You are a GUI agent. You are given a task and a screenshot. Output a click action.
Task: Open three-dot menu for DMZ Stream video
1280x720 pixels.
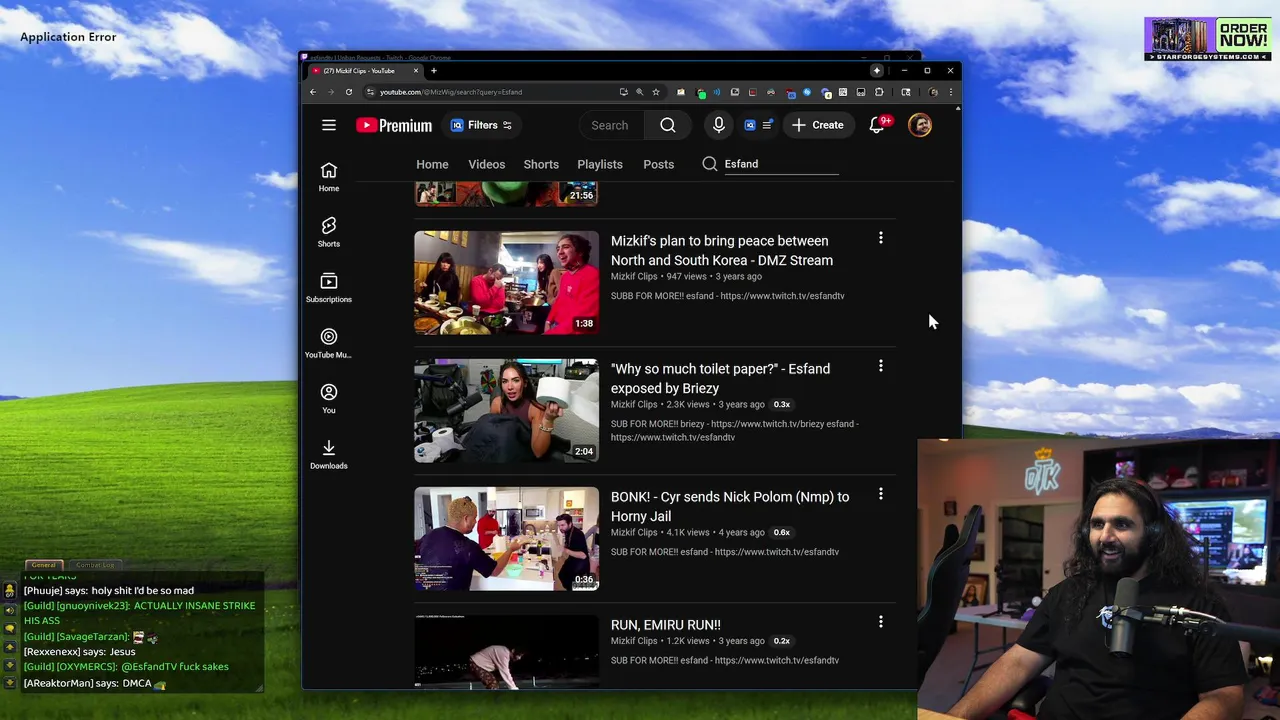point(881,238)
